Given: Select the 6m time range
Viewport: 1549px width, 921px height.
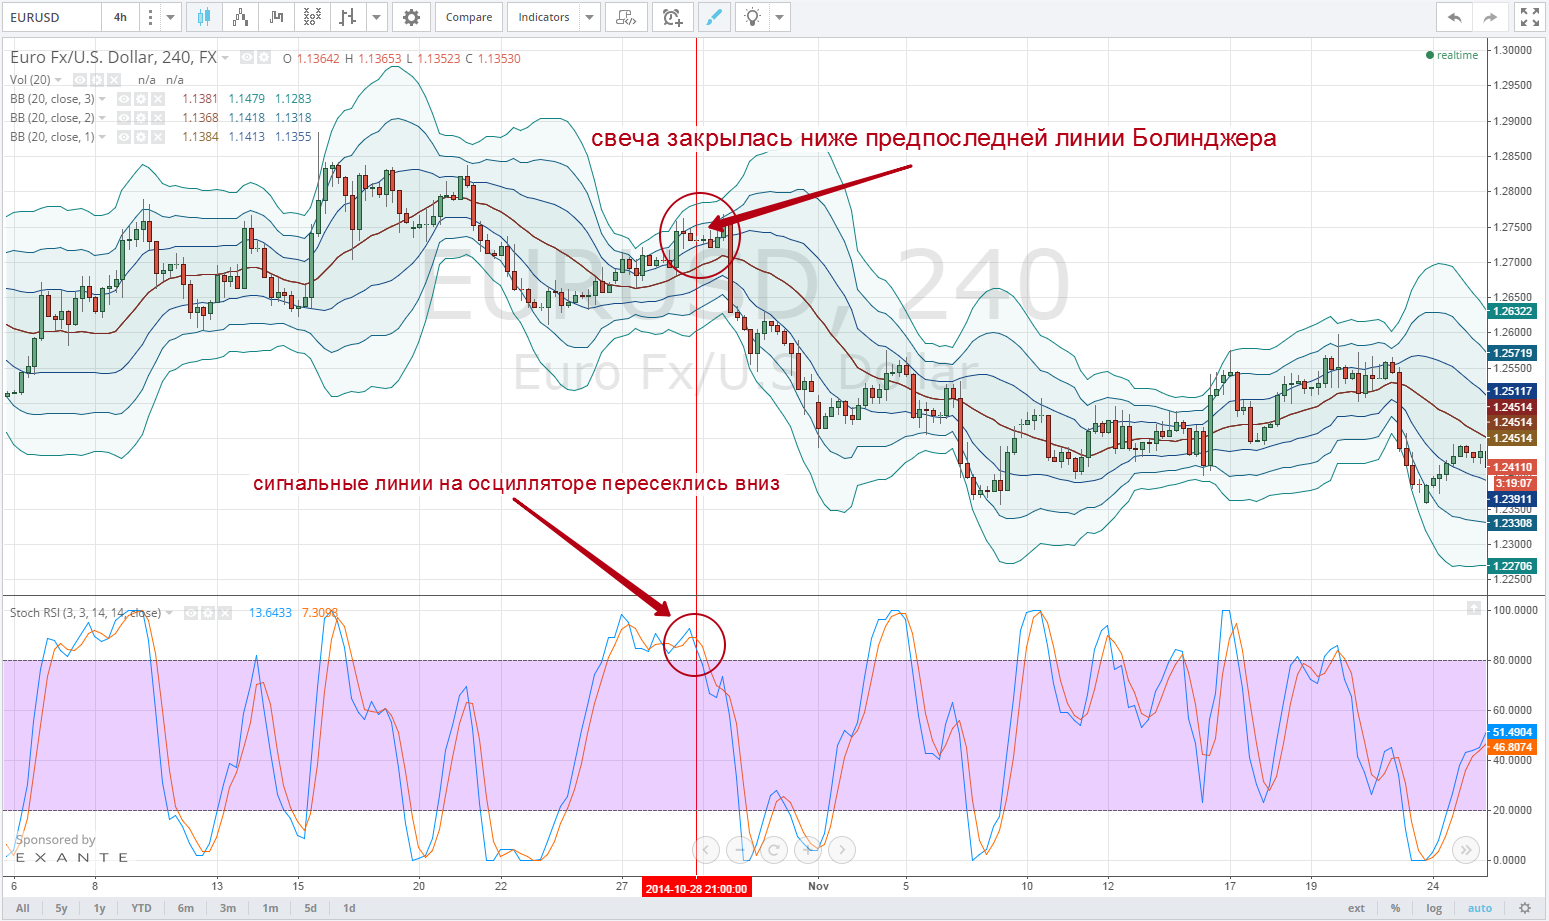Looking at the screenshot, I should (185, 908).
